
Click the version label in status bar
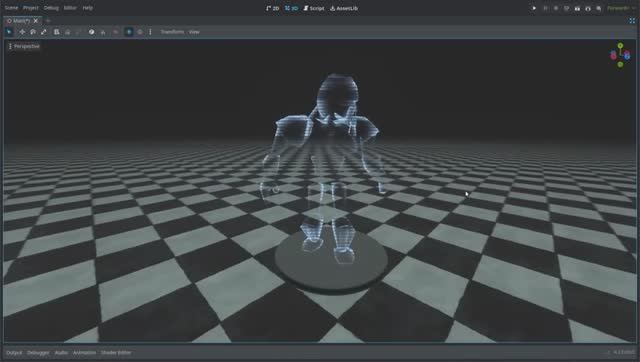(x=625, y=352)
